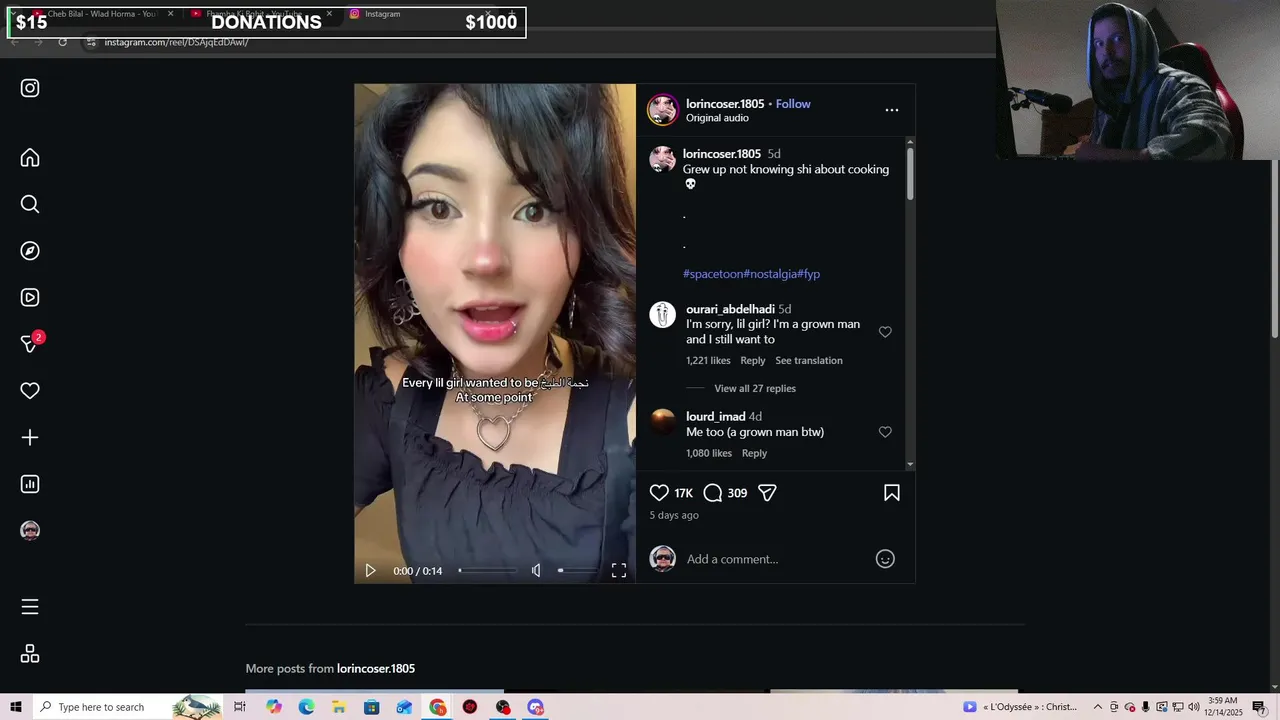Image resolution: width=1280 pixels, height=720 pixels.
Task: Like ourari_abdelhadi's comment
Action: click(885, 332)
